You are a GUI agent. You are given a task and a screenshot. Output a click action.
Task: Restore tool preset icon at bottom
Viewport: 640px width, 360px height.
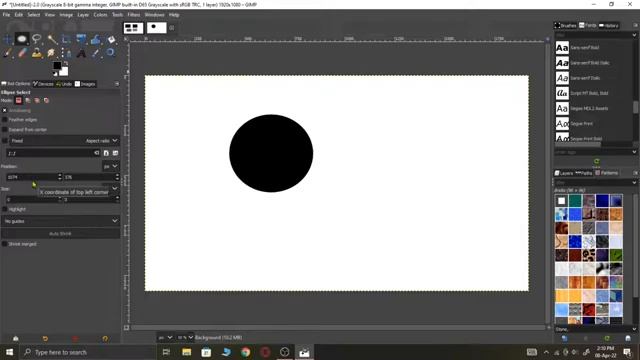click(45, 338)
